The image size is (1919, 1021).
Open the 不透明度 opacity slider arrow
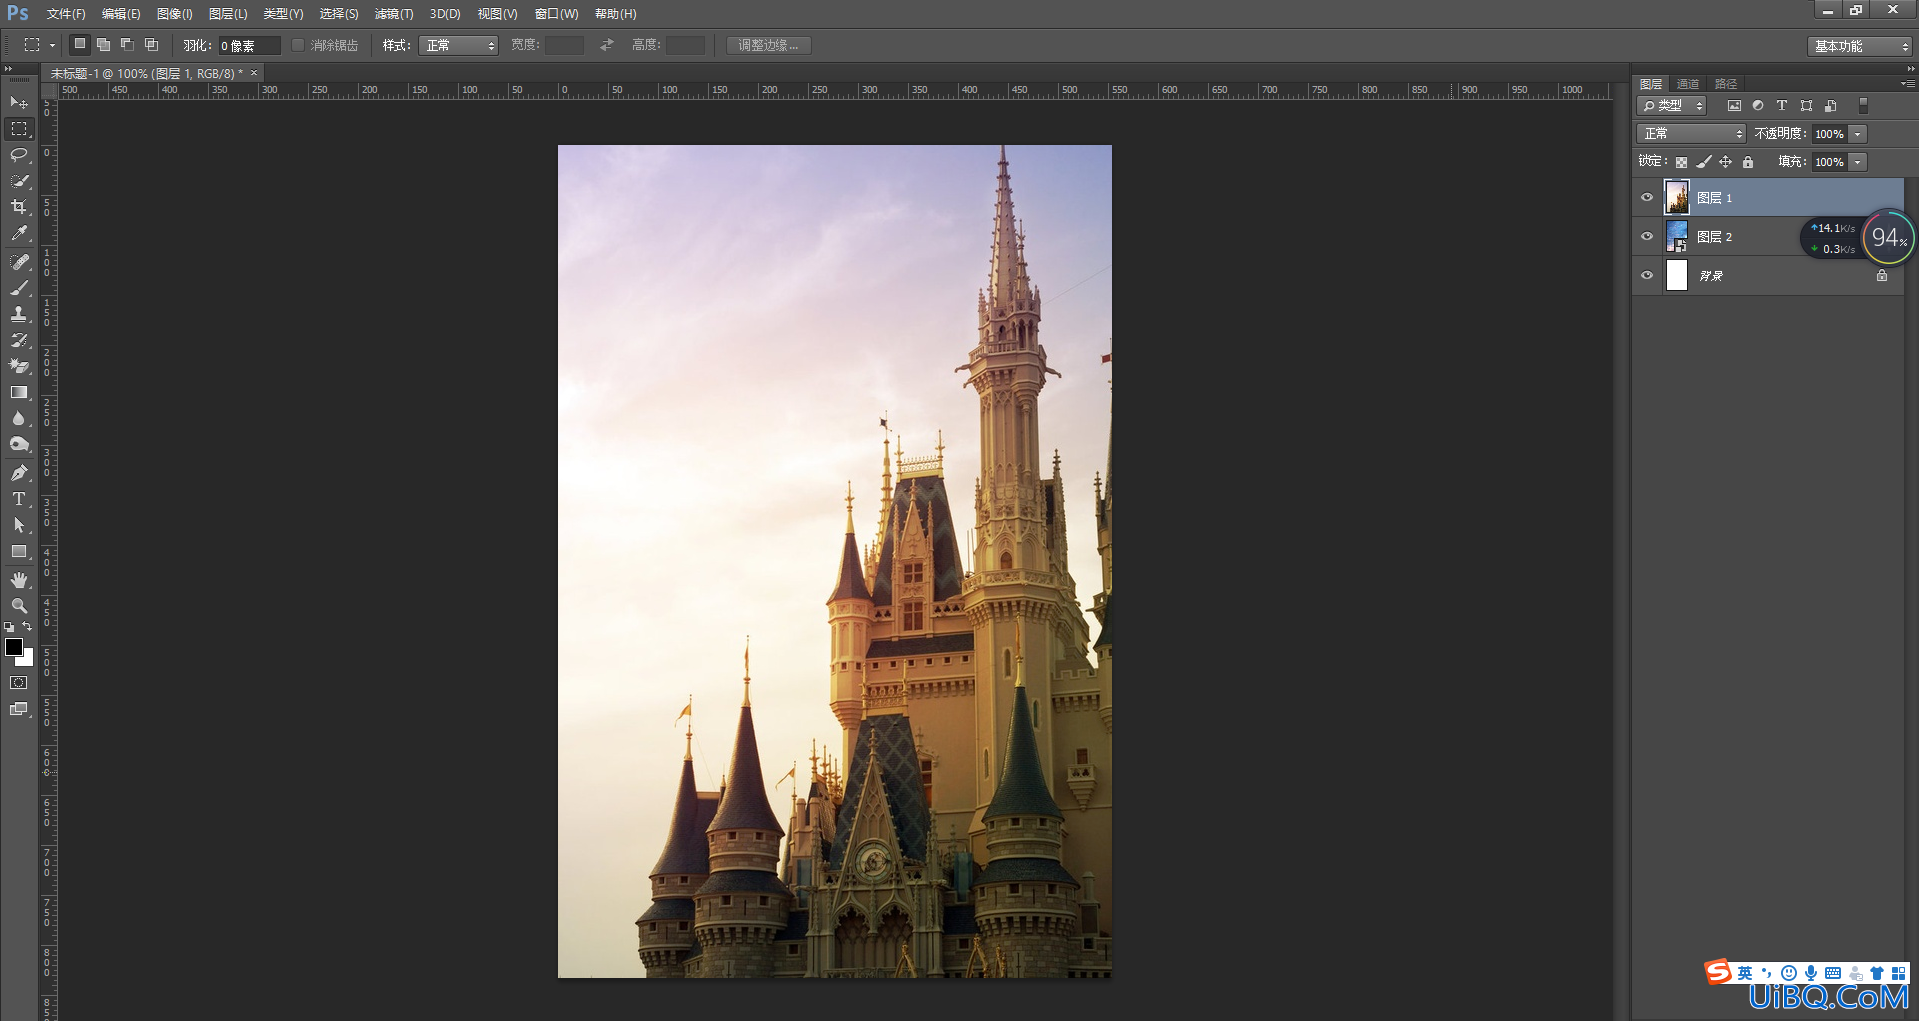pos(1858,134)
